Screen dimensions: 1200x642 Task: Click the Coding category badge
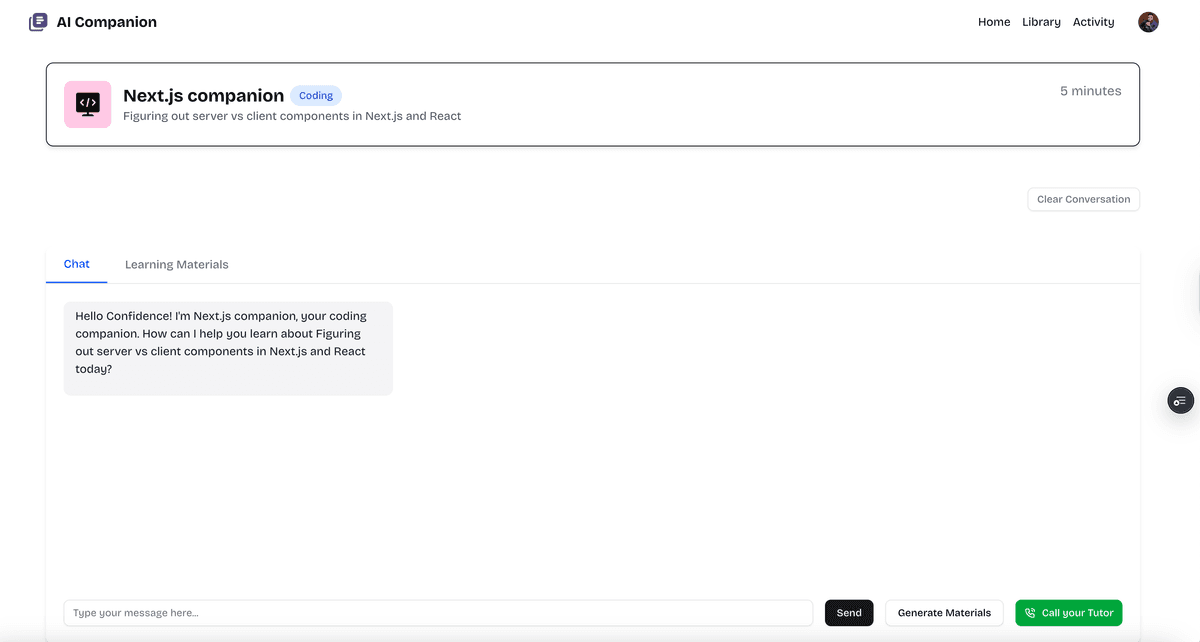(x=316, y=96)
